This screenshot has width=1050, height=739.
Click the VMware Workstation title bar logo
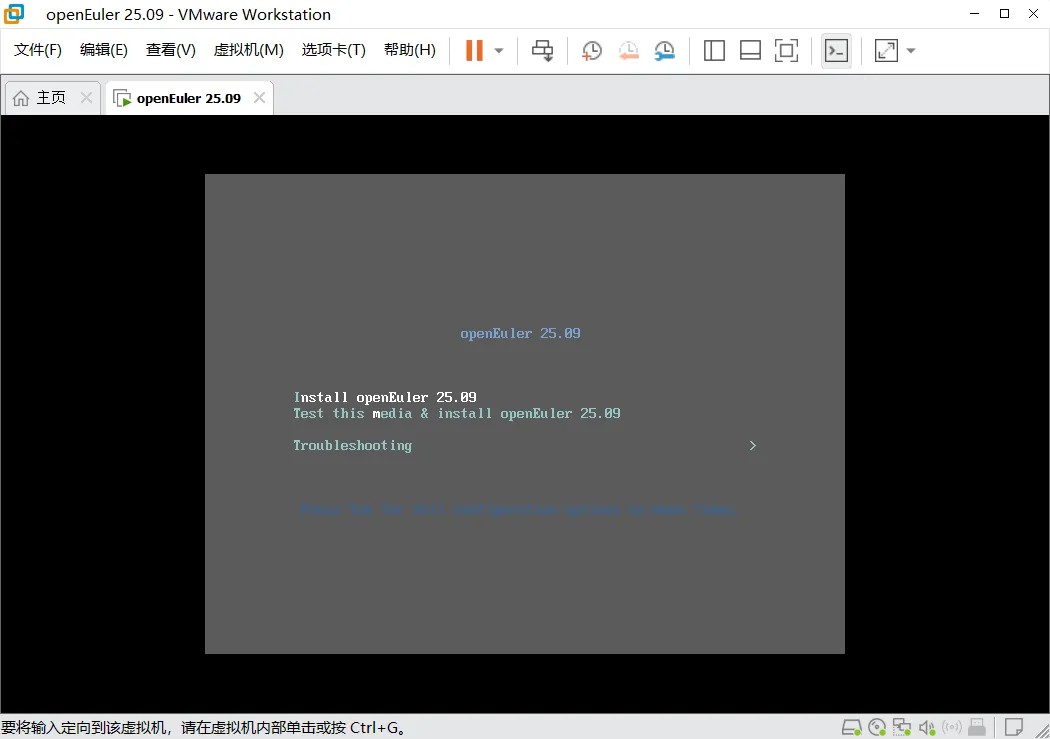[14, 13]
